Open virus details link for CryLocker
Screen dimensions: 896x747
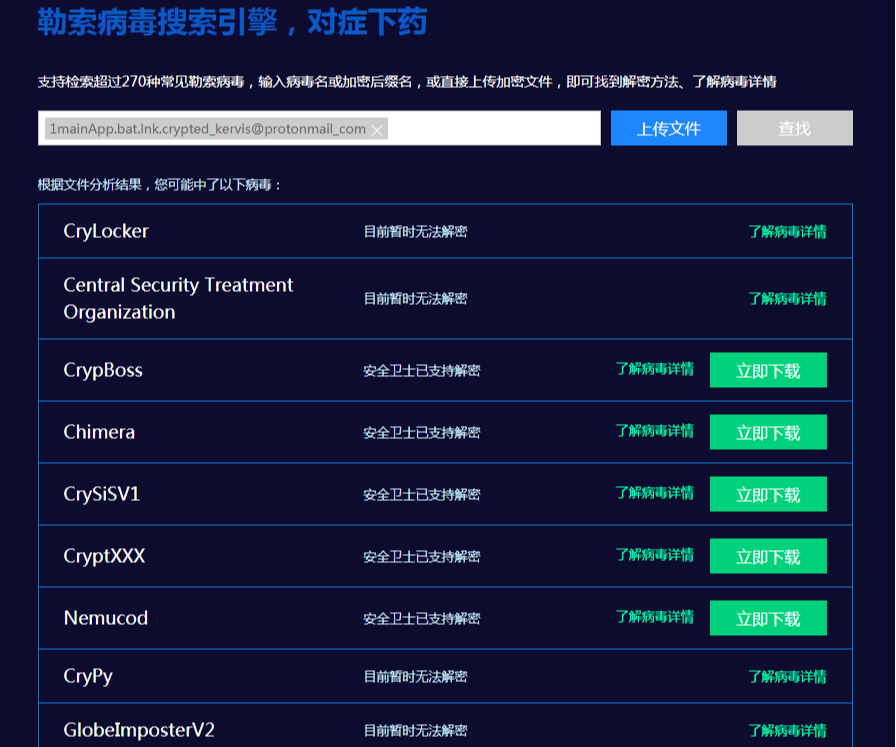pos(787,232)
